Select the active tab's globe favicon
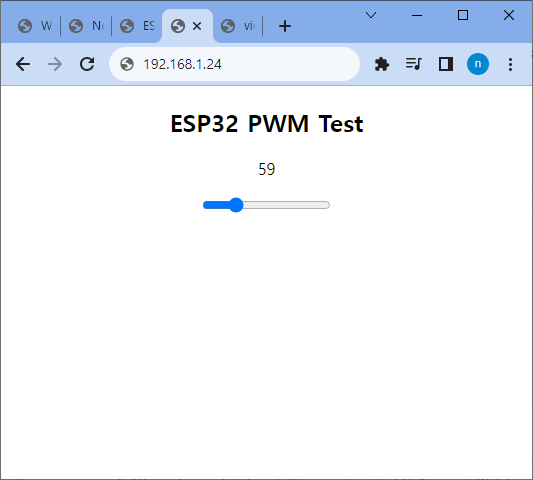533x480 pixels. point(178,26)
